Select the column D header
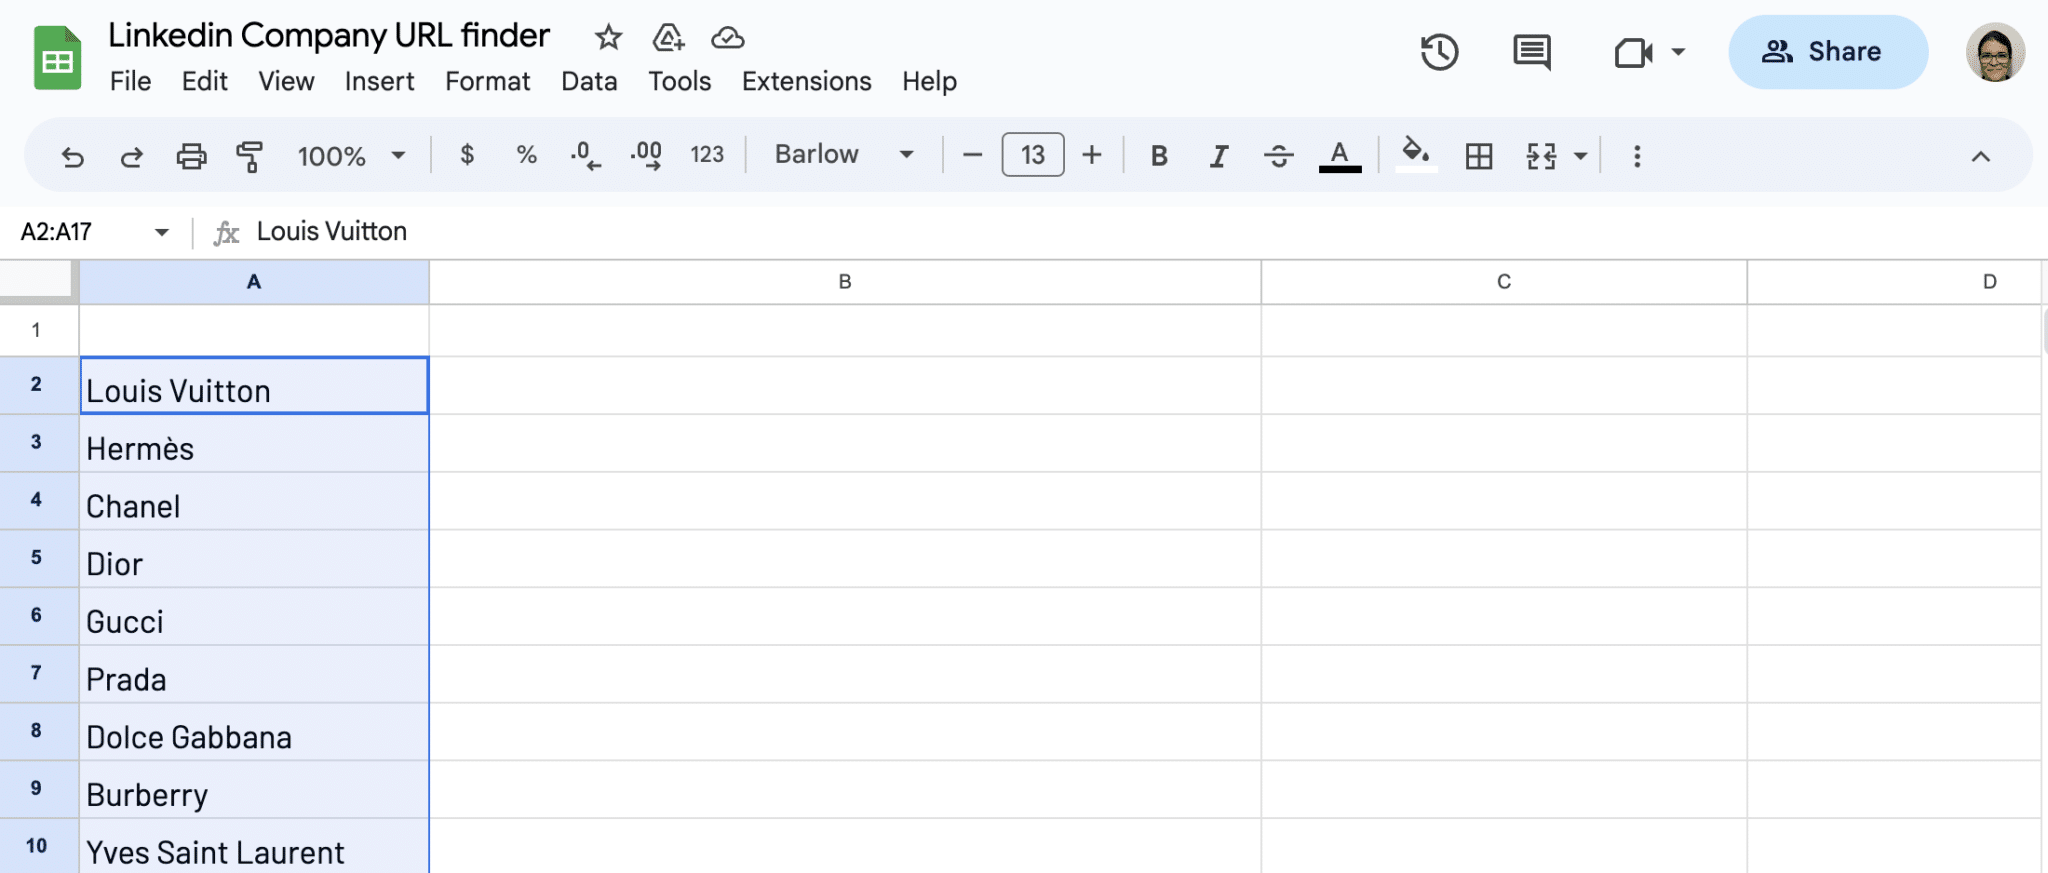The image size is (2048, 873). (1894, 282)
